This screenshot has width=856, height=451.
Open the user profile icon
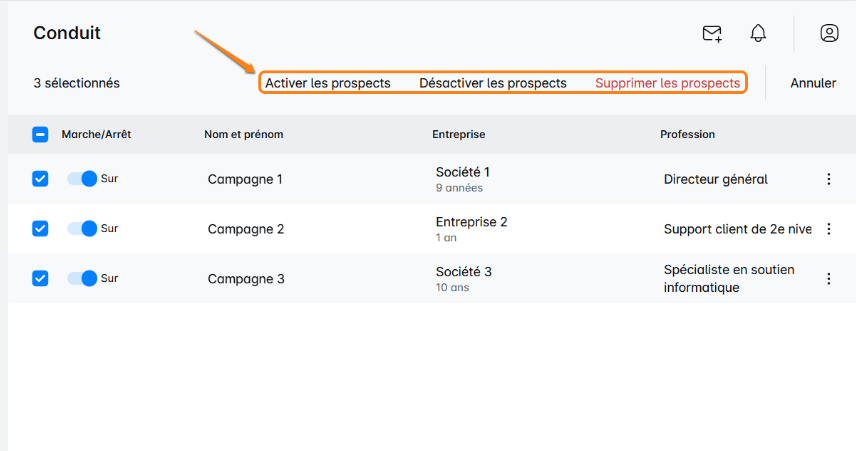click(829, 33)
